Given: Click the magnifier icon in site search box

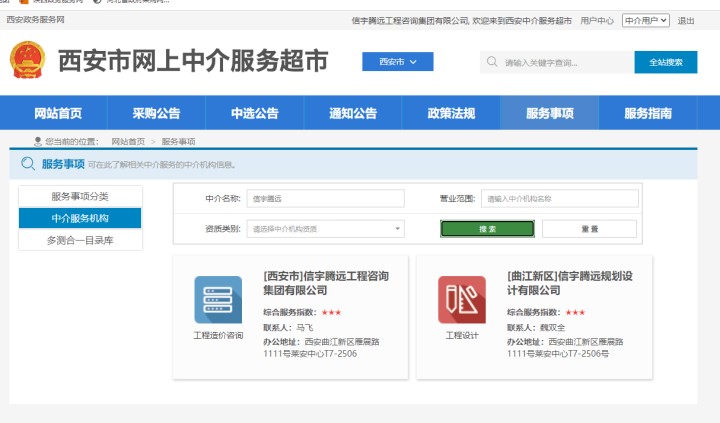Looking at the screenshot, I should [492, 62].
